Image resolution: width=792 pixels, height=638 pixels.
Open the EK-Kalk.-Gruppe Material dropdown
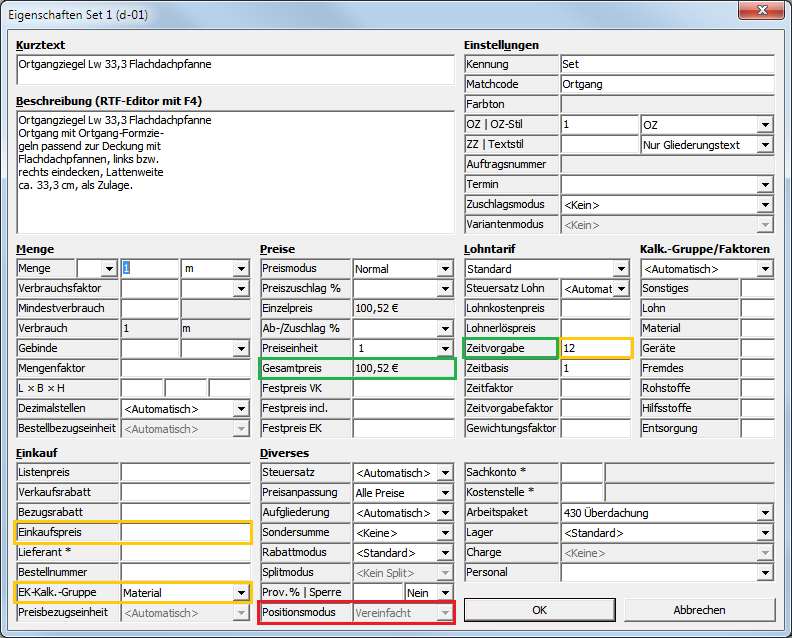(240, 593)
